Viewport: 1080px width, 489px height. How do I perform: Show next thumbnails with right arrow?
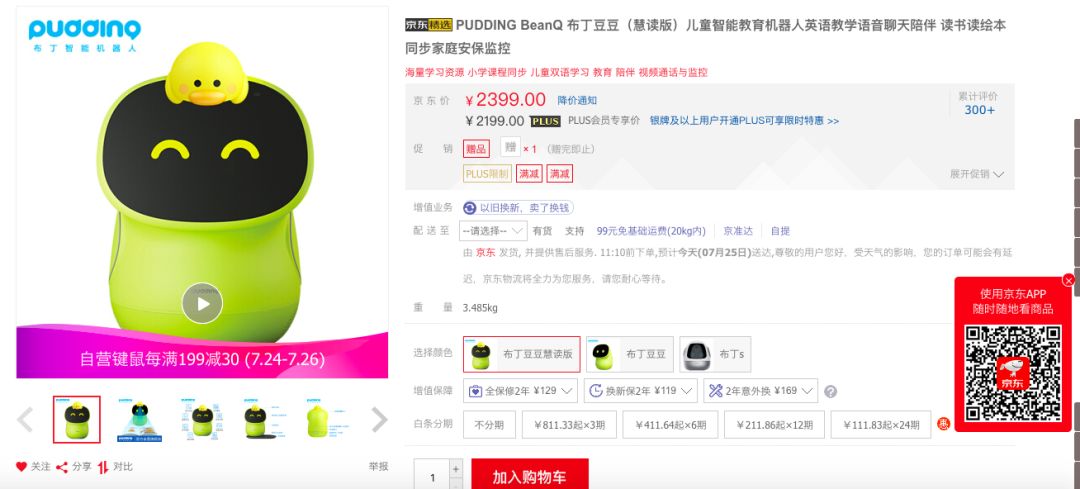click(380, 419)
